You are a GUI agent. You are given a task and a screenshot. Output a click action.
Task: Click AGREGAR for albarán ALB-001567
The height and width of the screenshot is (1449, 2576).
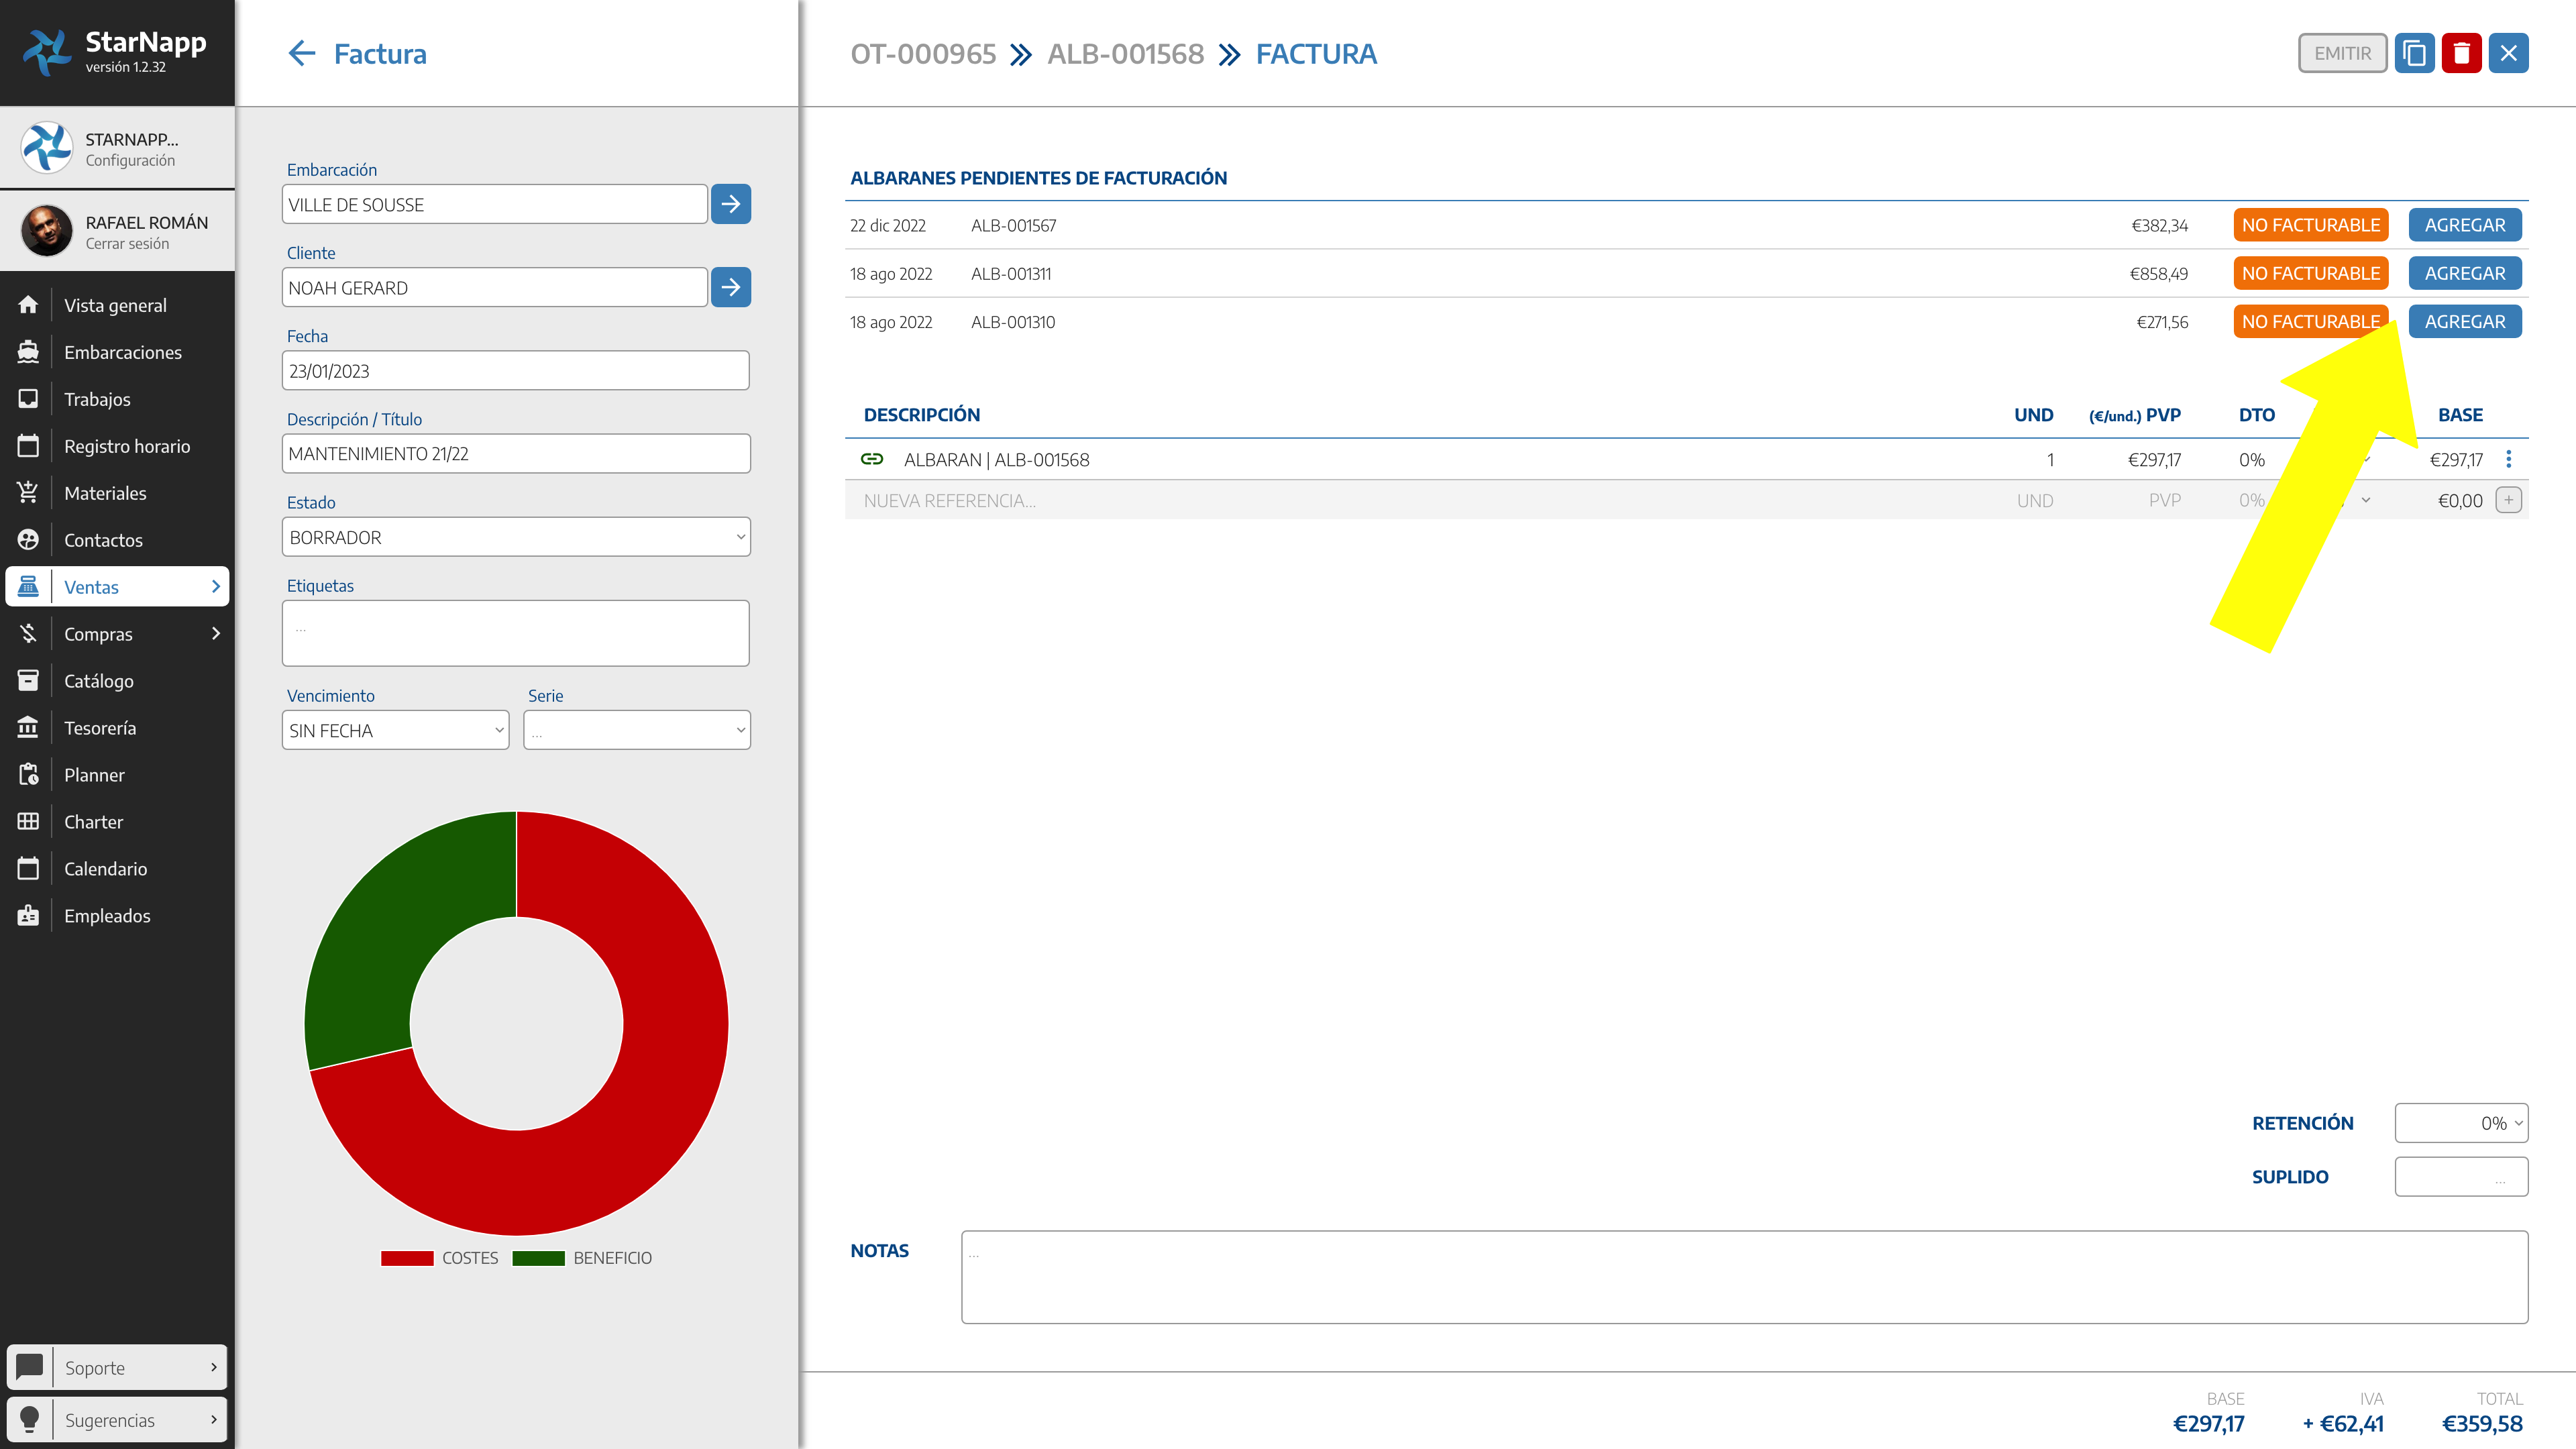[2464, 225]
